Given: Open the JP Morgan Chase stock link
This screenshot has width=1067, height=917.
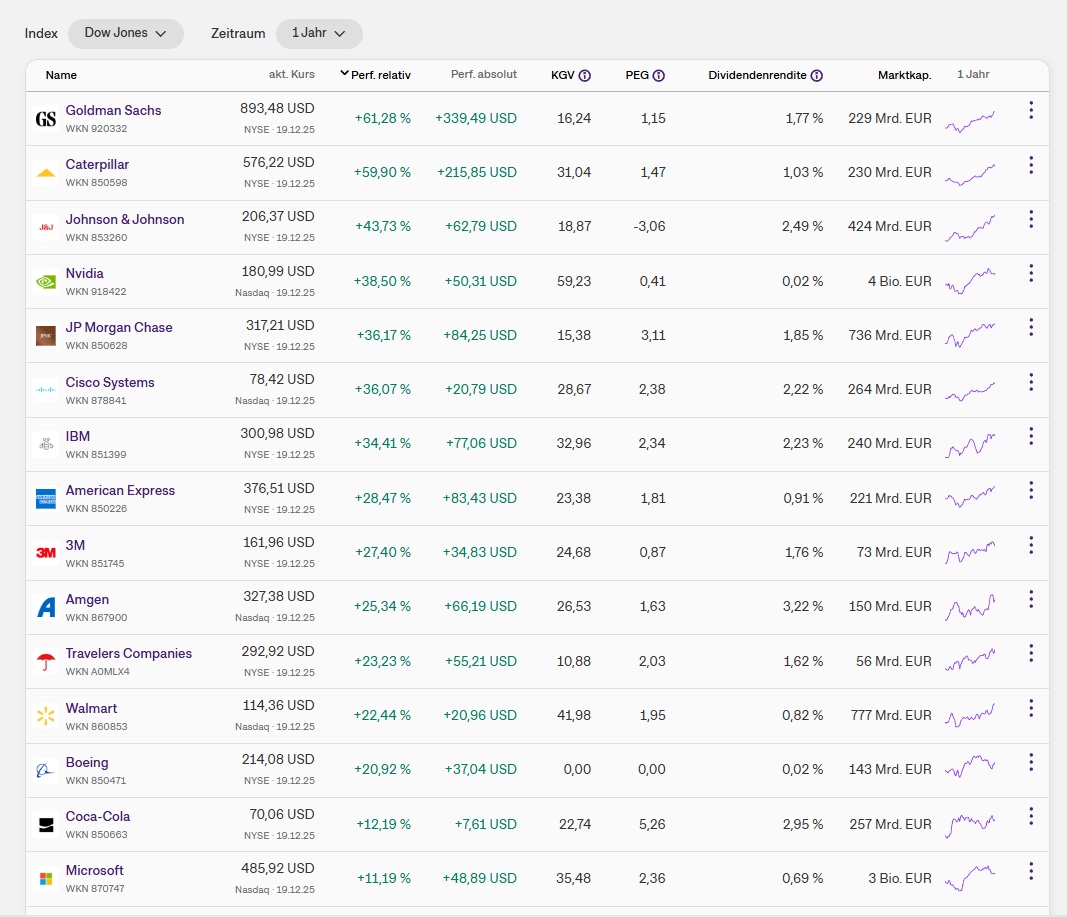Looking at the screenshot, I should pyautogui.click(x=119, y=327).
